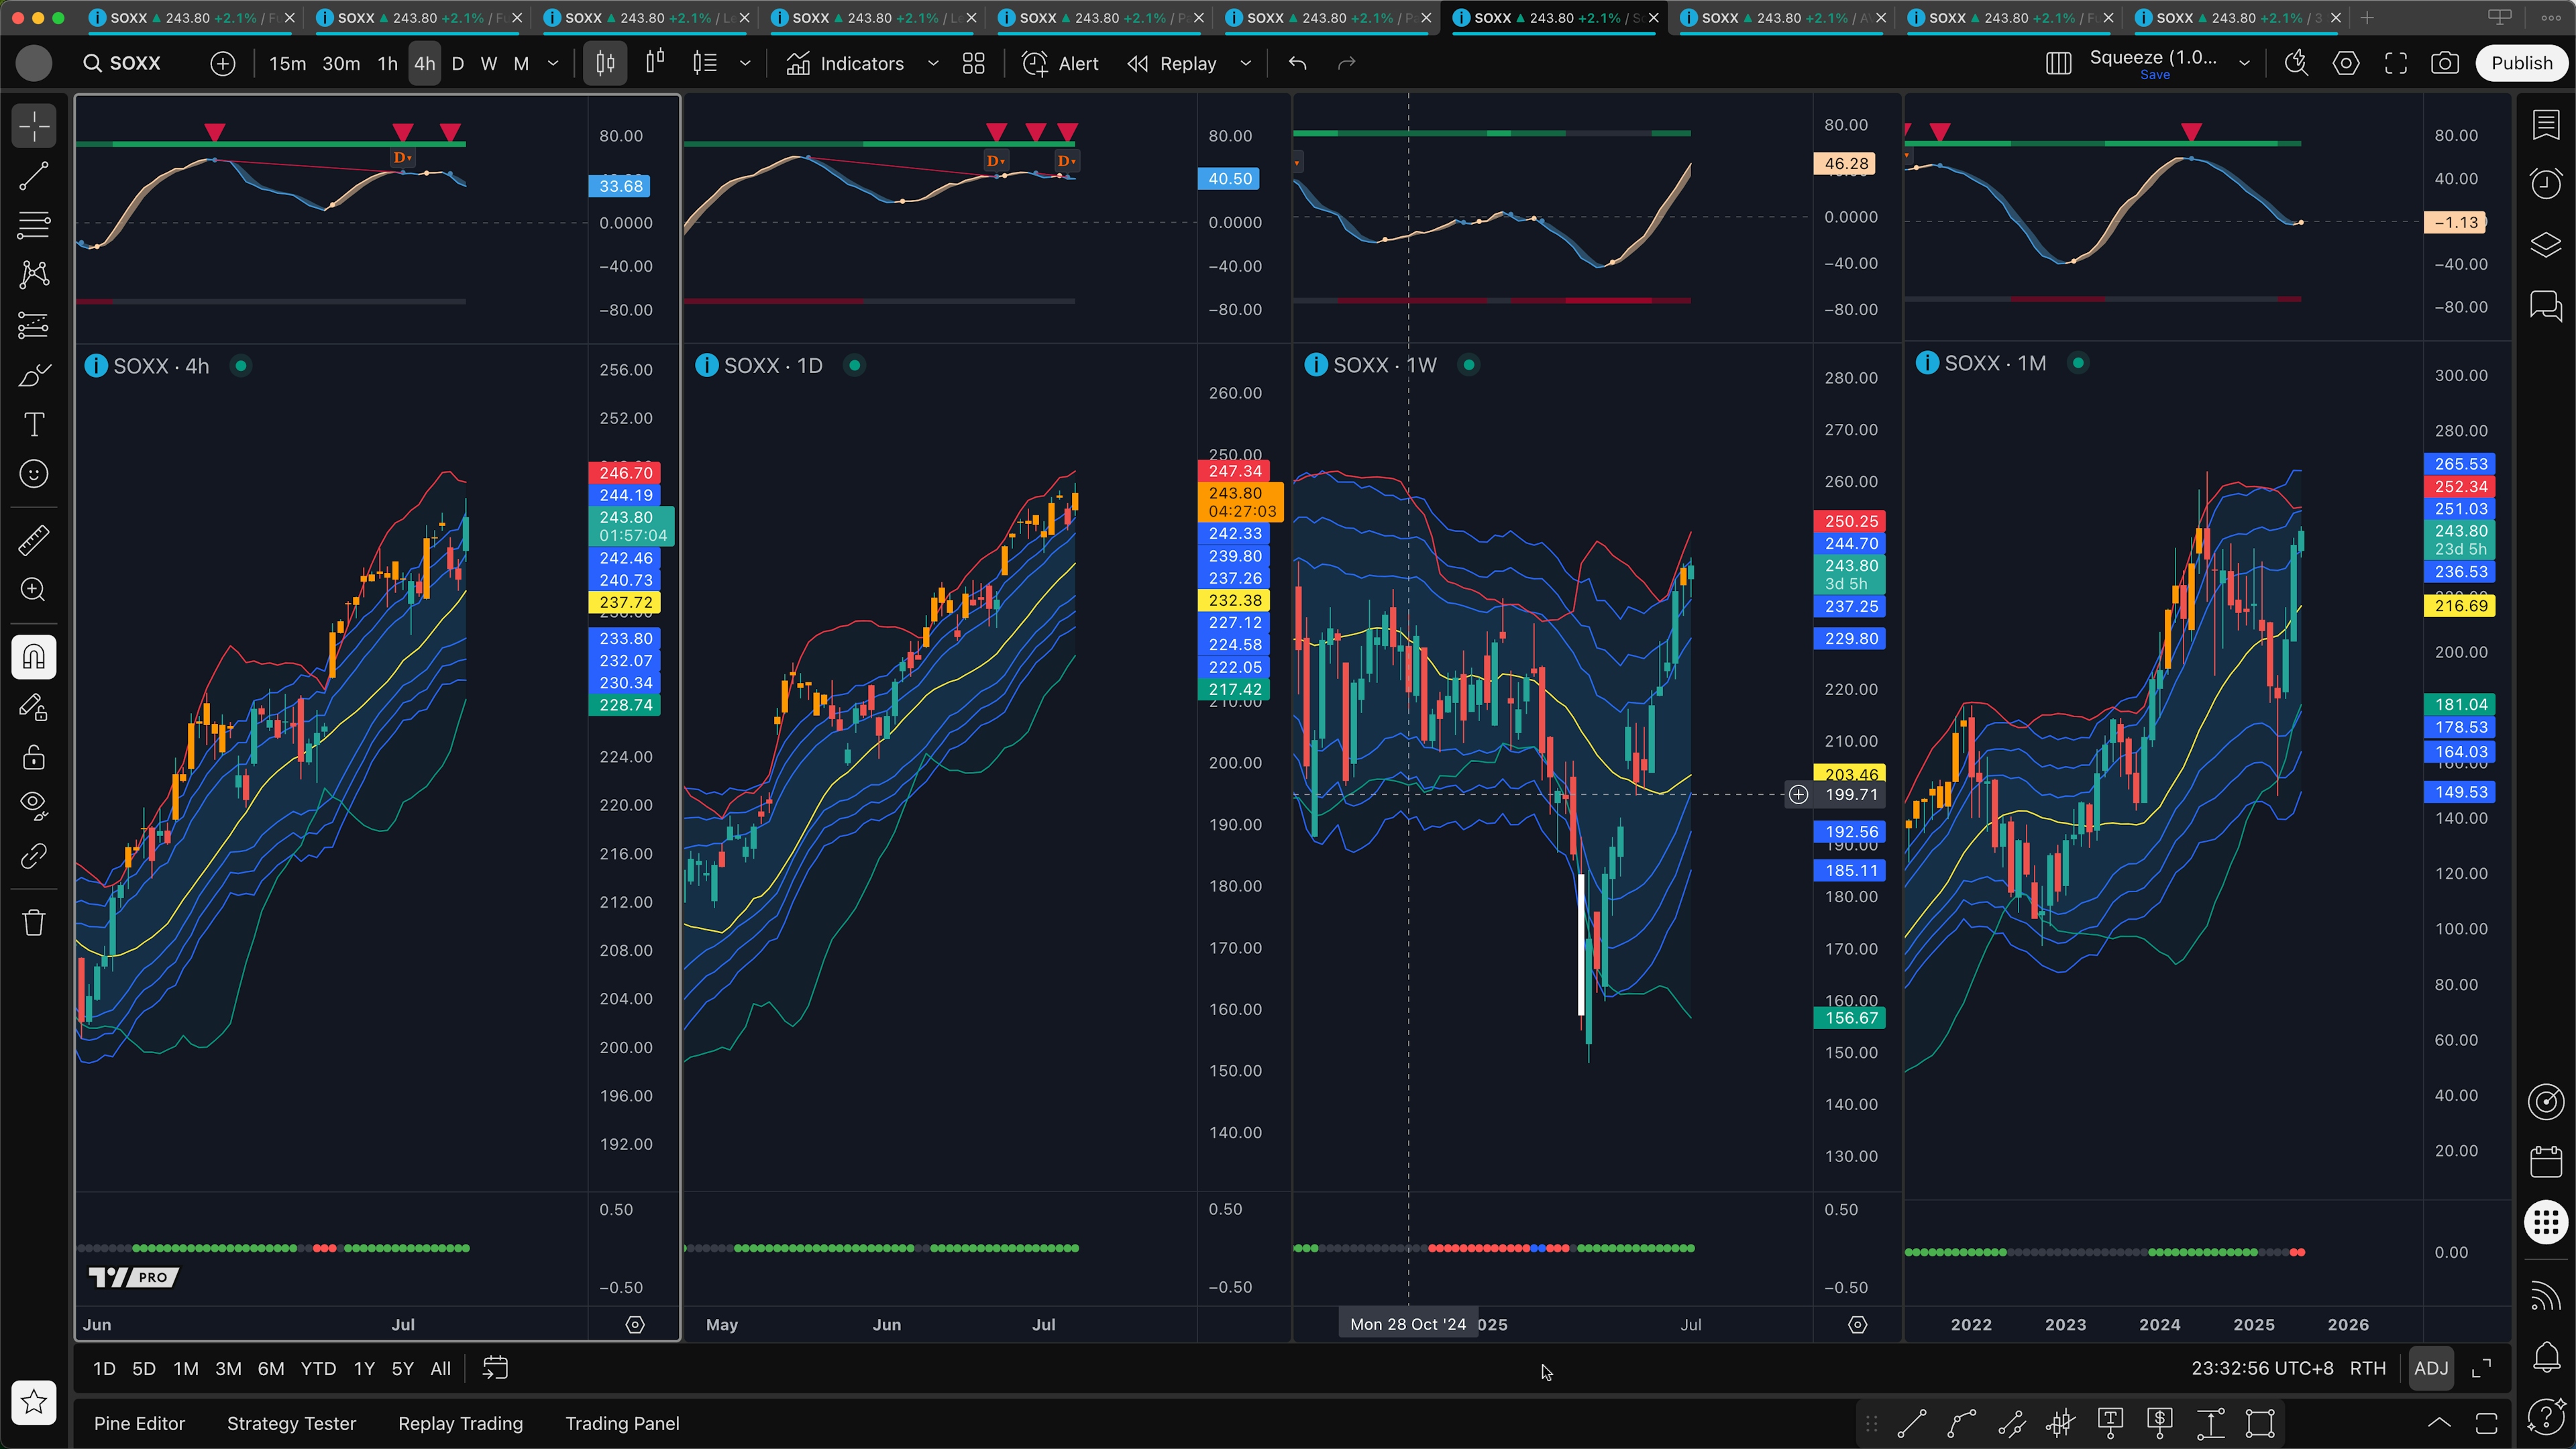Open chart settings hexagon icon
The image size is (2576, 1449).
click(x=2346, y=63)
